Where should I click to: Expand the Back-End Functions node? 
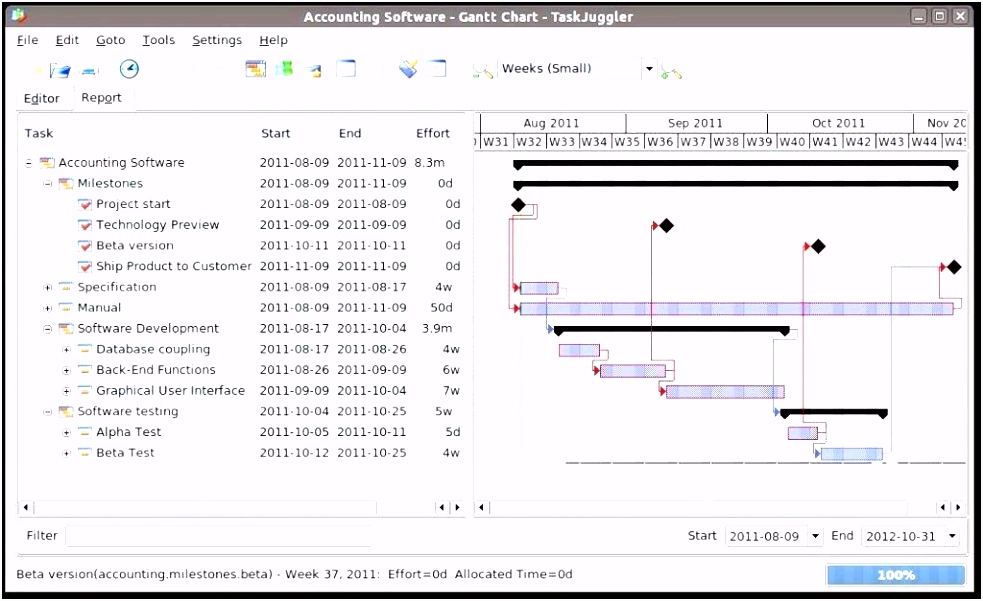[66, 370]
